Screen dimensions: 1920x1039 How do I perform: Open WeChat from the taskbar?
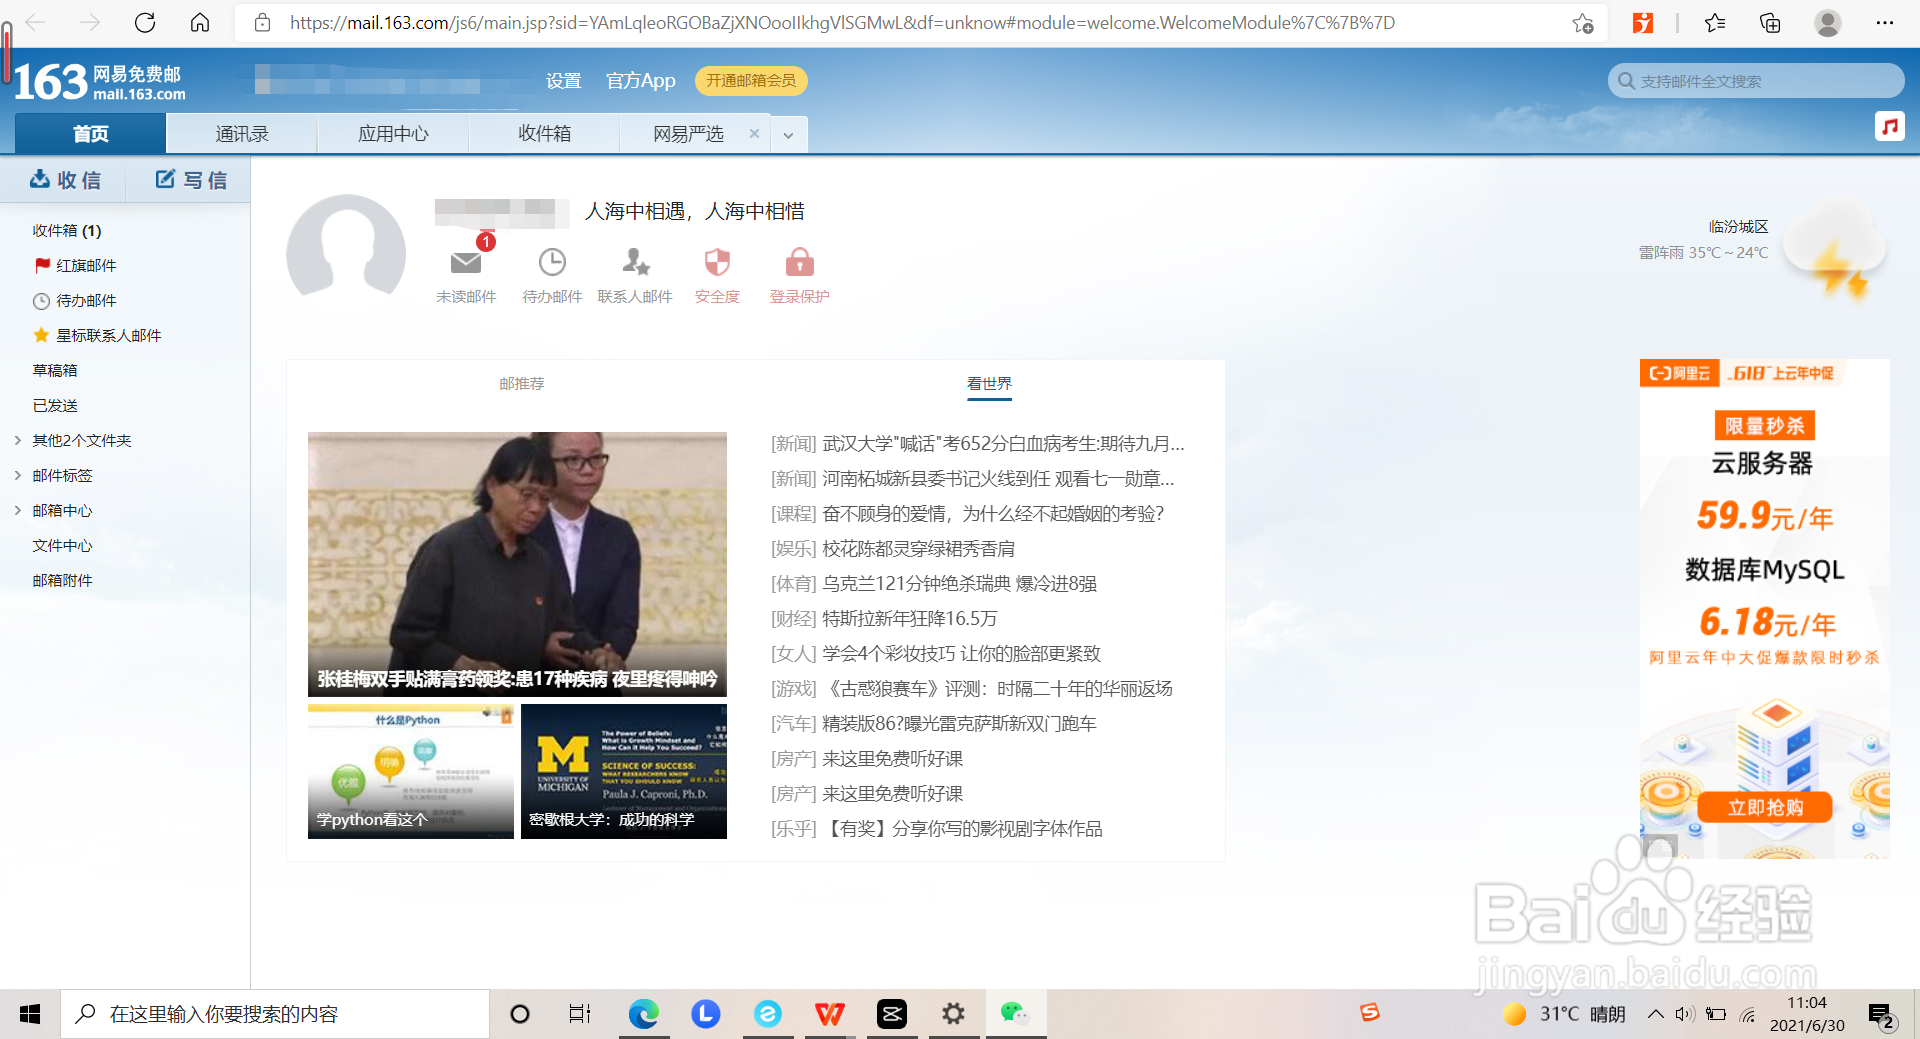[1016, 1013]
